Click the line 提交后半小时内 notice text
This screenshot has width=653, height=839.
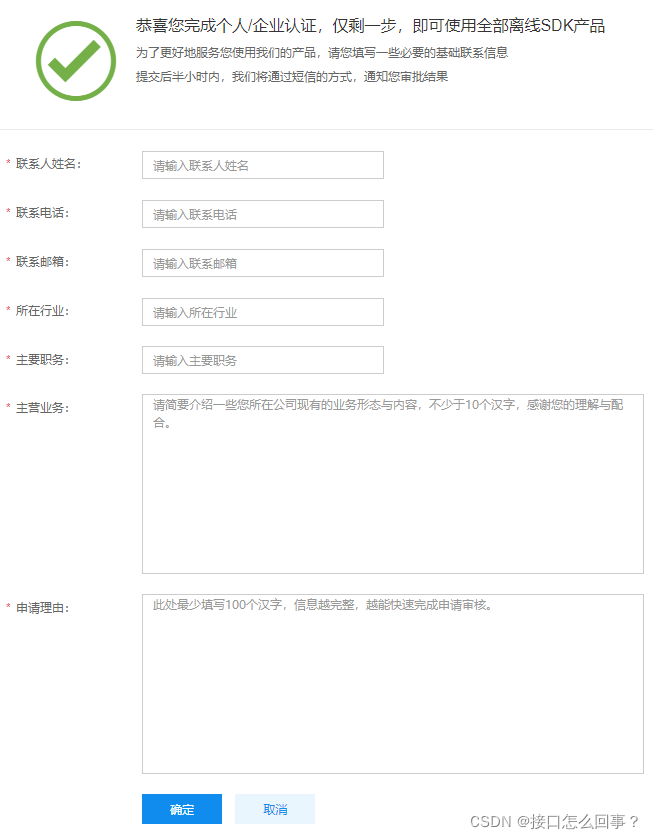(292, 77)
